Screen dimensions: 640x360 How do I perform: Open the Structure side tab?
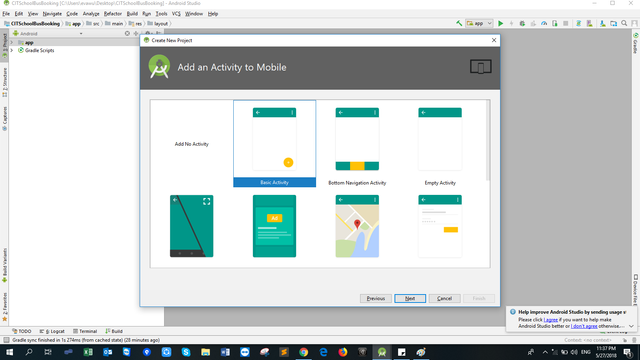[x=4, y=82]
